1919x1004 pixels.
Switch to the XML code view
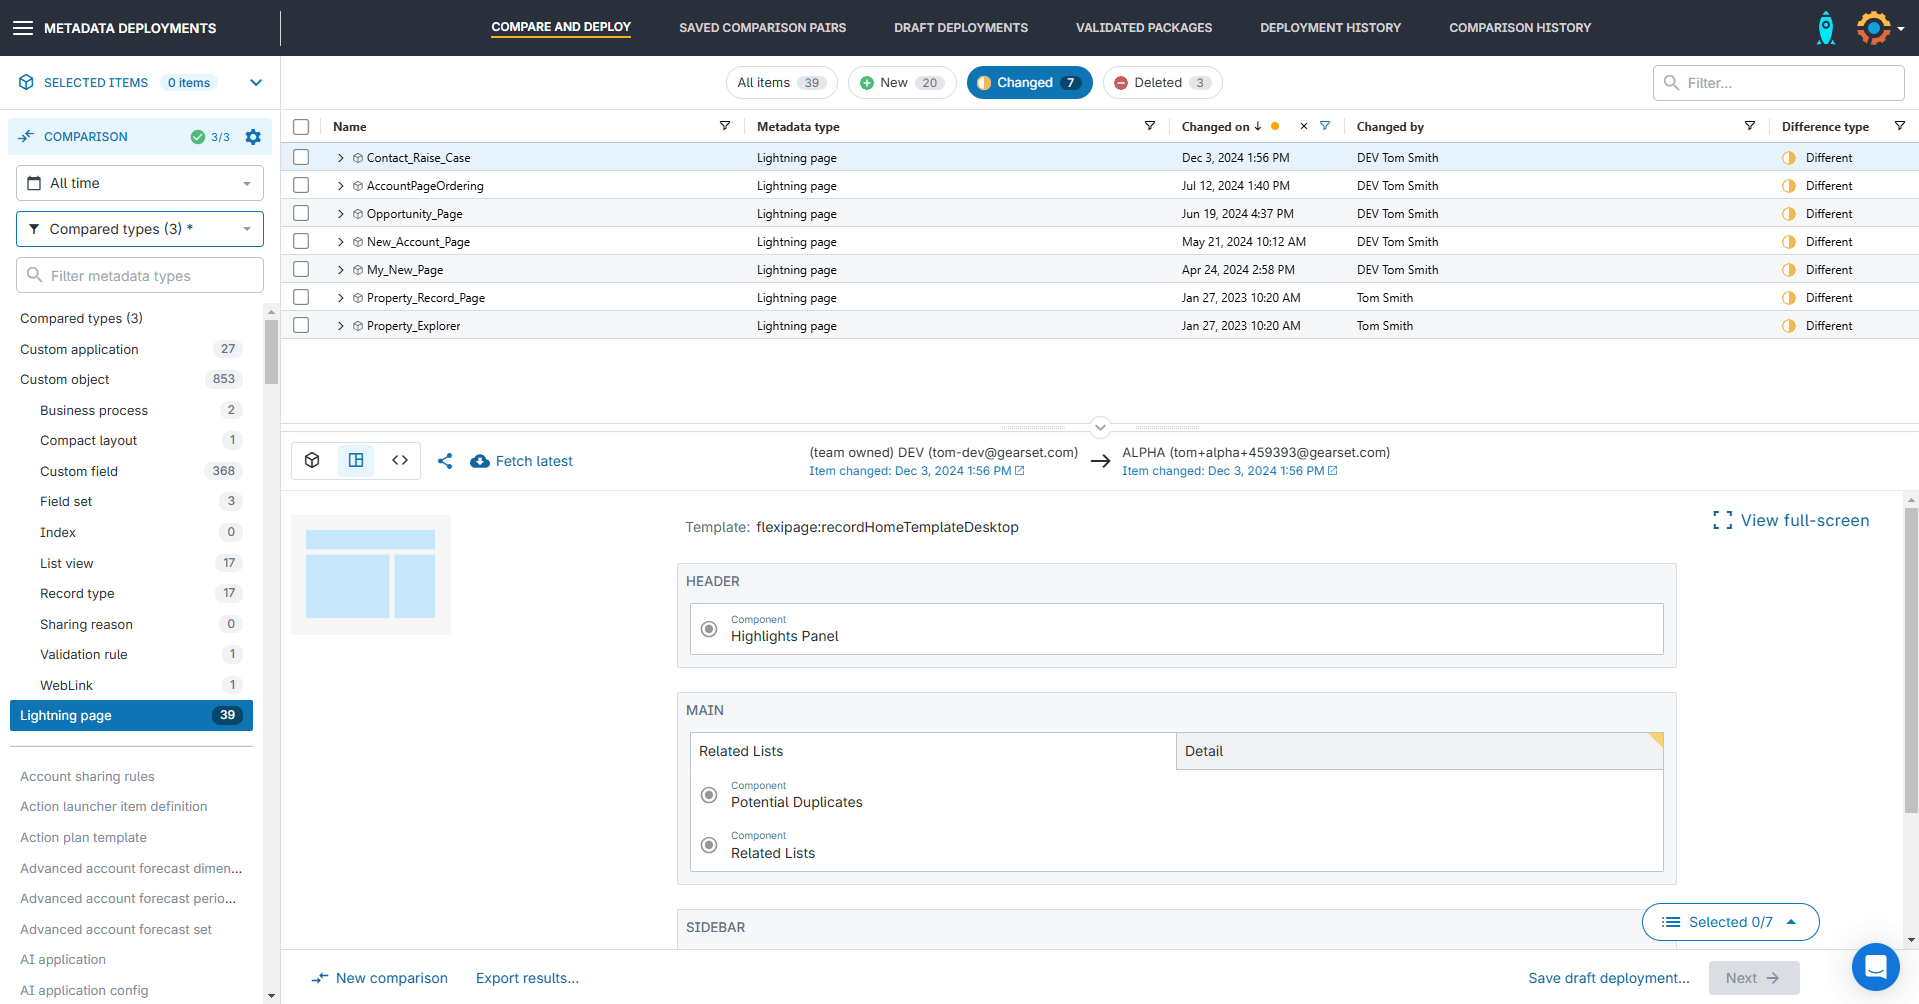[400, 460]
